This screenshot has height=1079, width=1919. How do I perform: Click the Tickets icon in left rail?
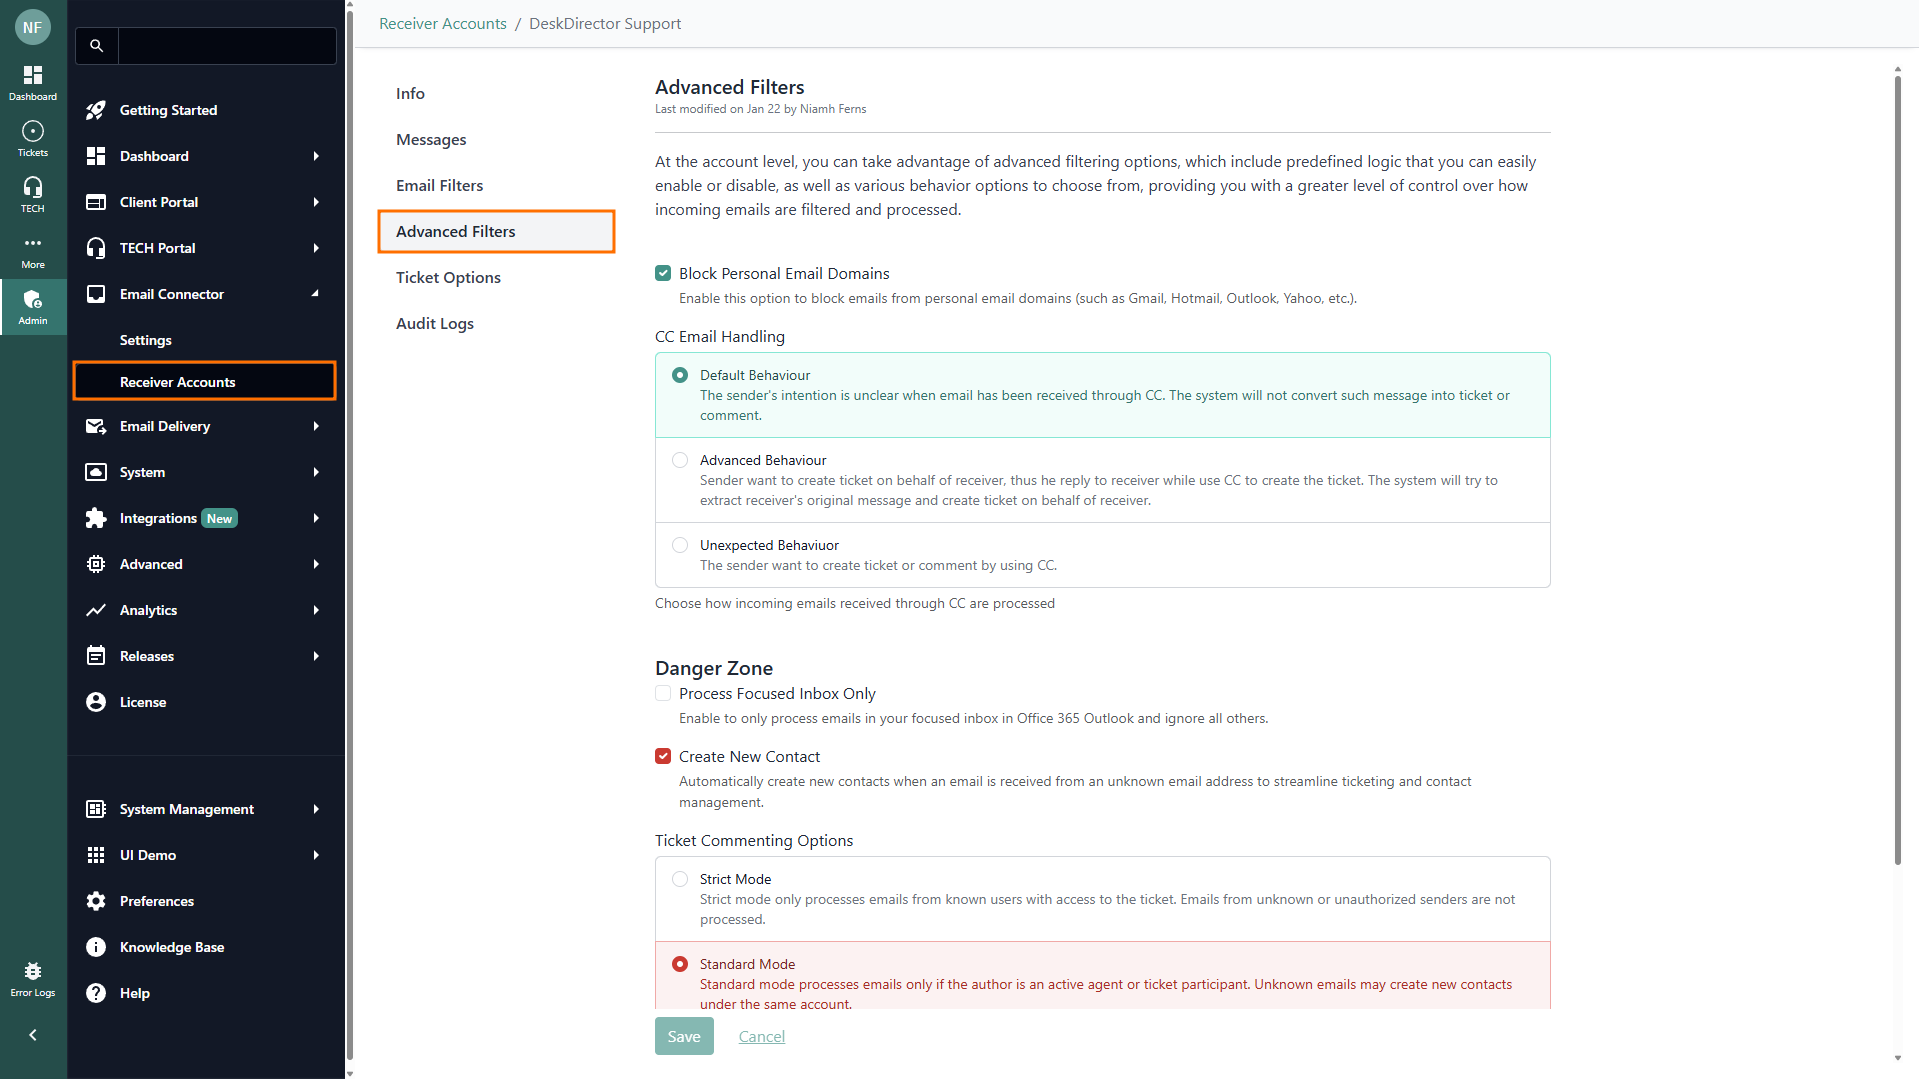(x=33, y=132)
